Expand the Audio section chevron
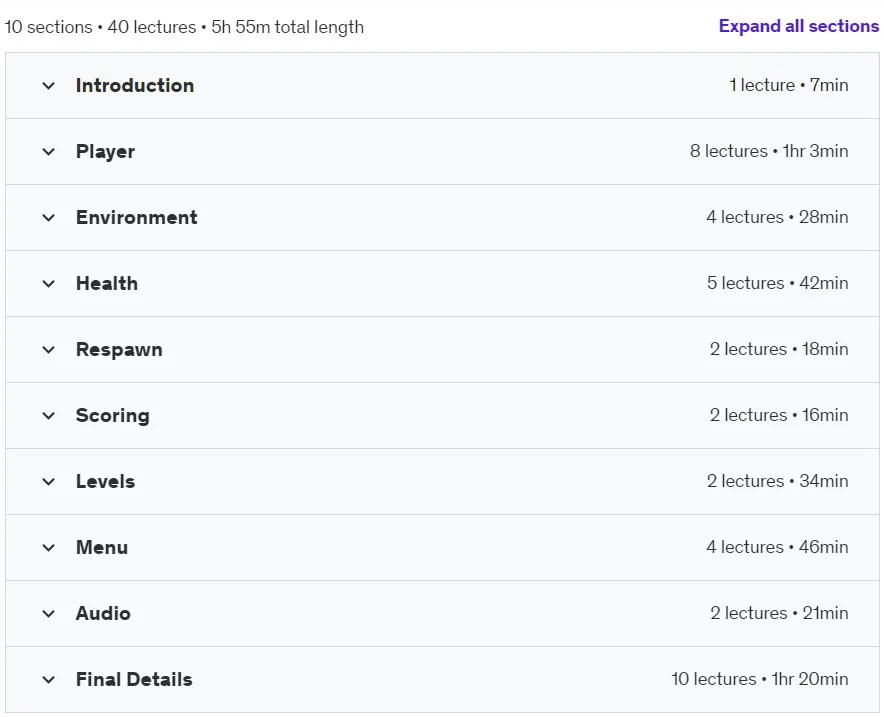The height and width of the screenshot is (717, 884). click(x=48, y=613)
